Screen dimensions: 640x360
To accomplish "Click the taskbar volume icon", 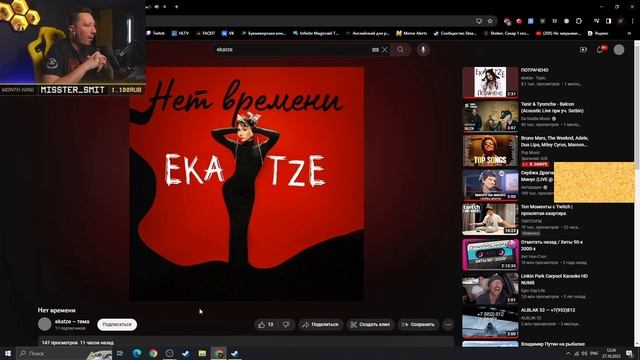I will [584, 353].
